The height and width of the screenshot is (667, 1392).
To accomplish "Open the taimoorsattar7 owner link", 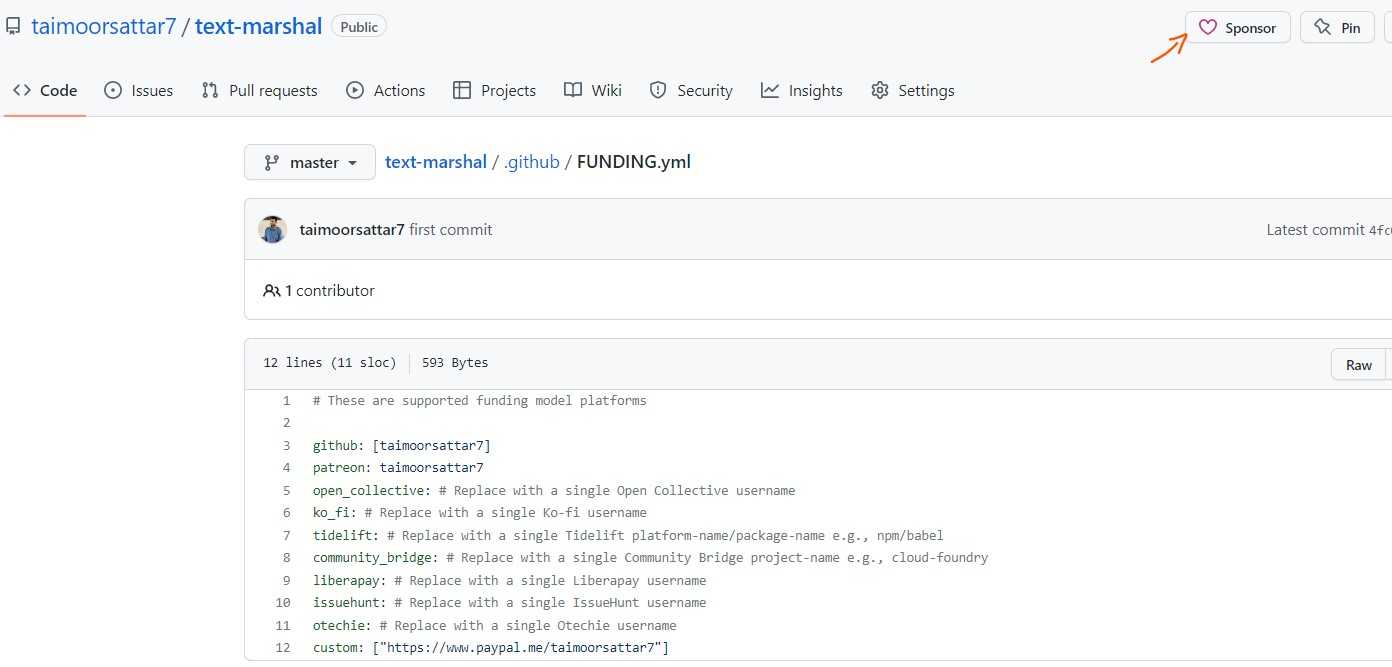I will 104,27.
